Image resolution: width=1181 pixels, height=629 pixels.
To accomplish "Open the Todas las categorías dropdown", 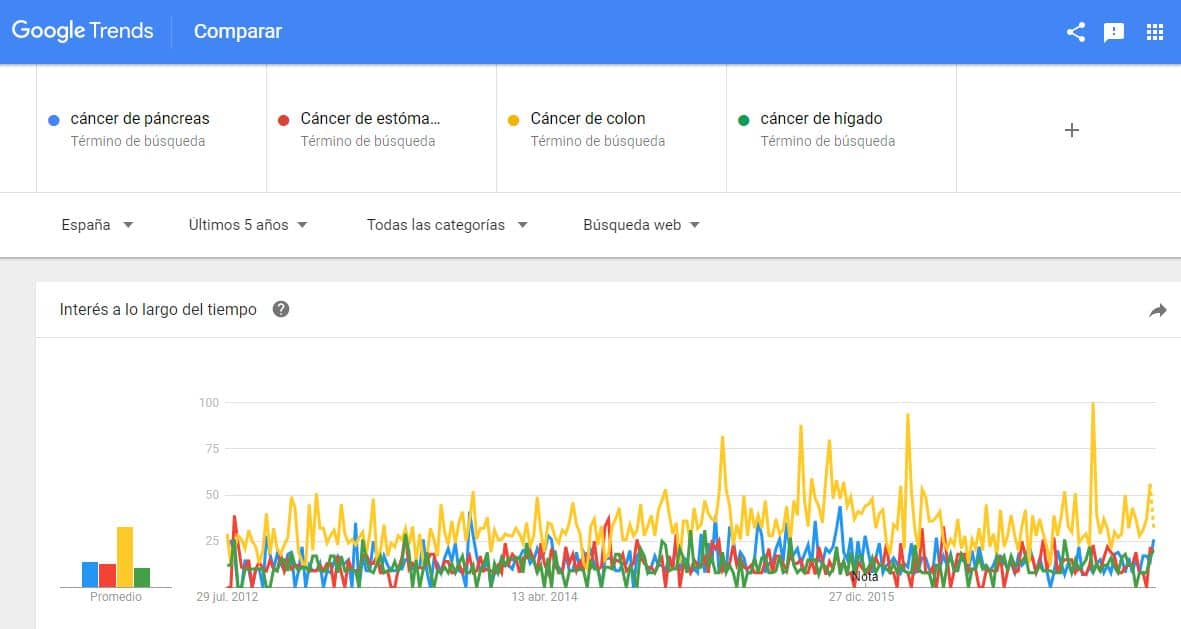I will 446,225.
